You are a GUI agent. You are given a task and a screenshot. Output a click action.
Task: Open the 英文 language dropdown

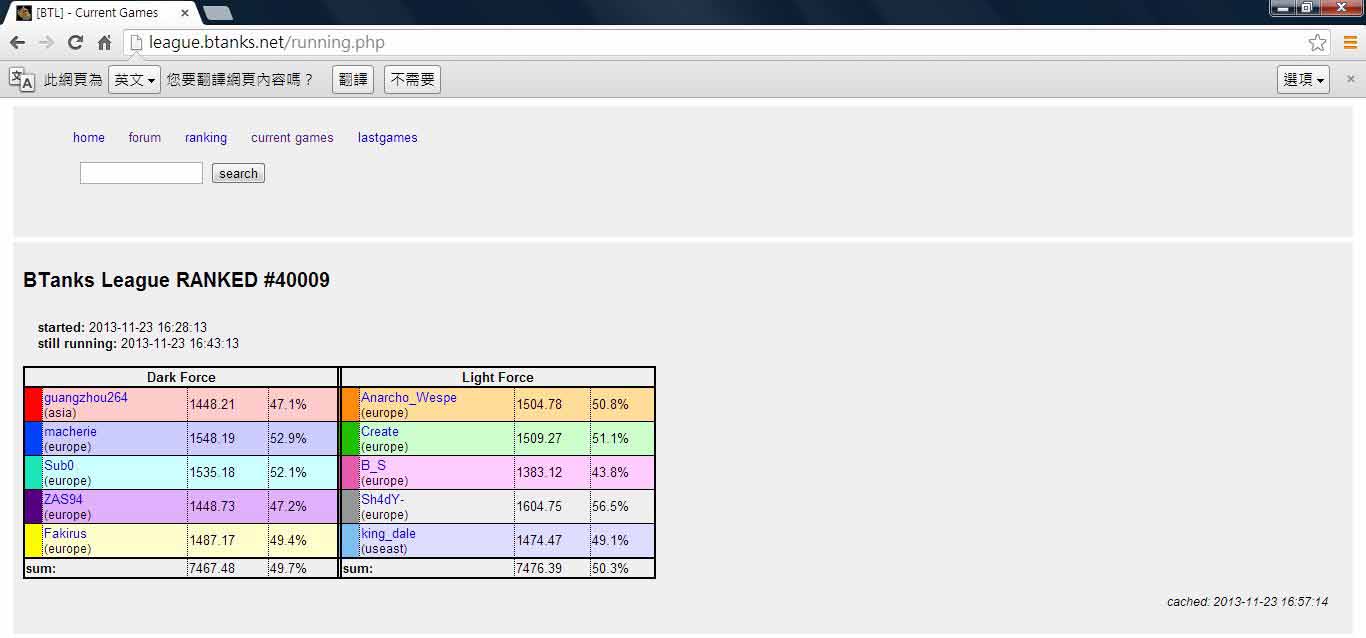click(134, 80)
